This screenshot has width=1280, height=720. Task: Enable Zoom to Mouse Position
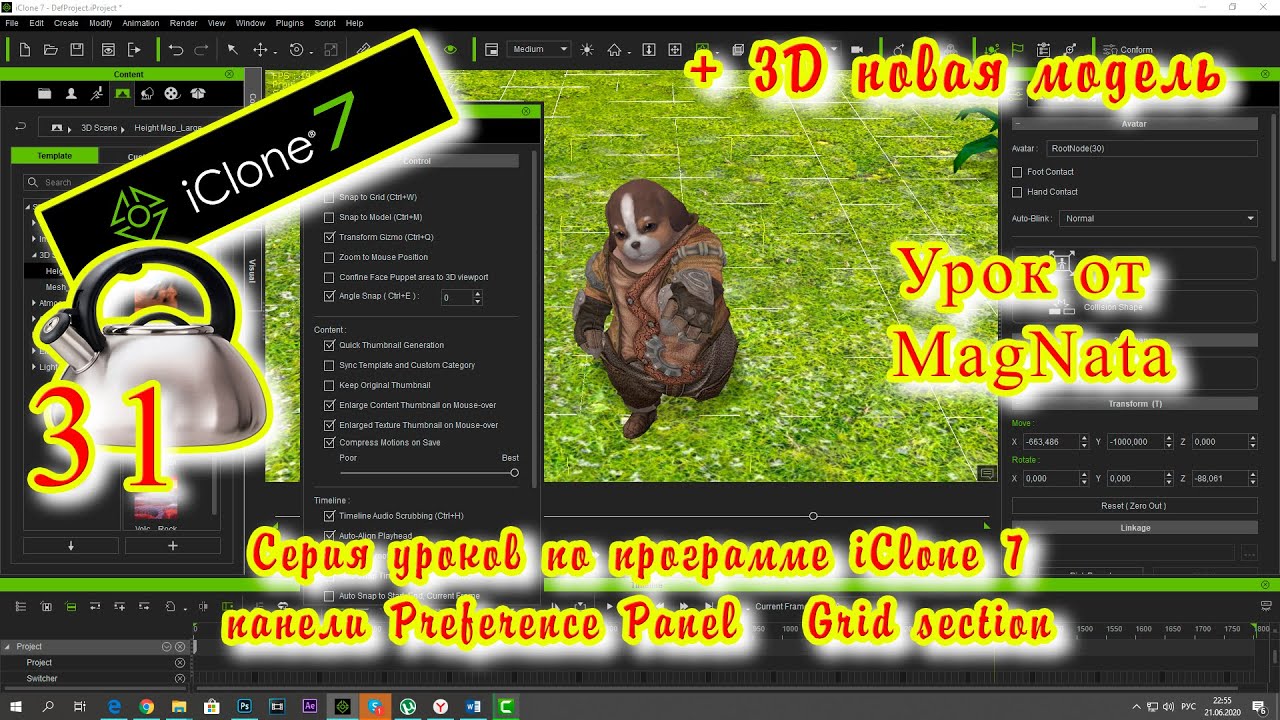click(x=330, y=257)
